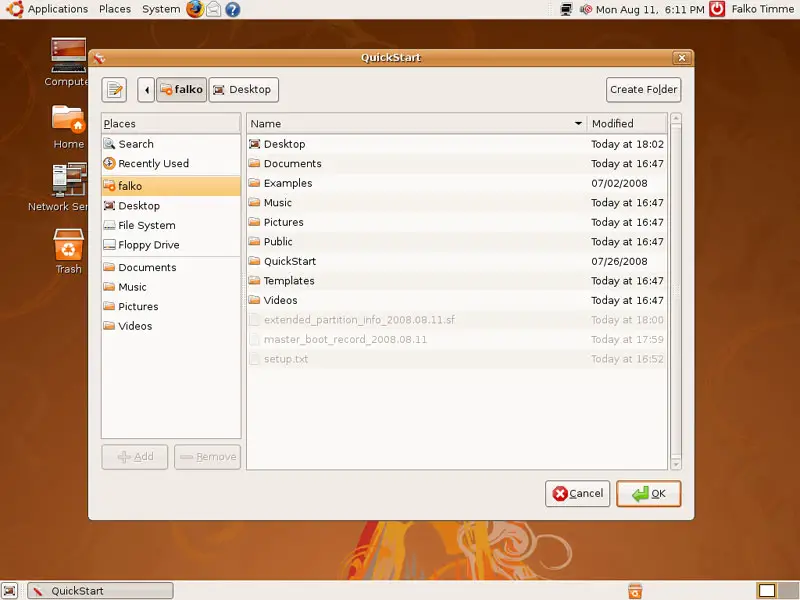Click the Music folder icon in file list

(x=254, y=203)
